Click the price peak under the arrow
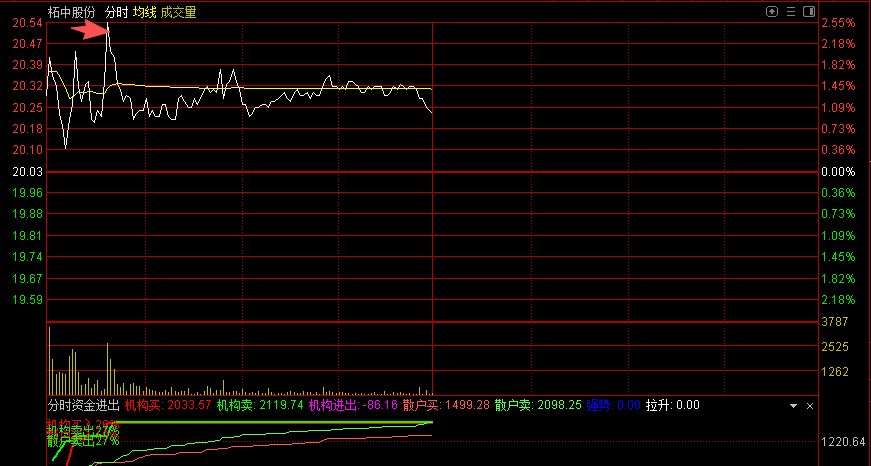This screenshot has width=871, height=466. [107, 25]
